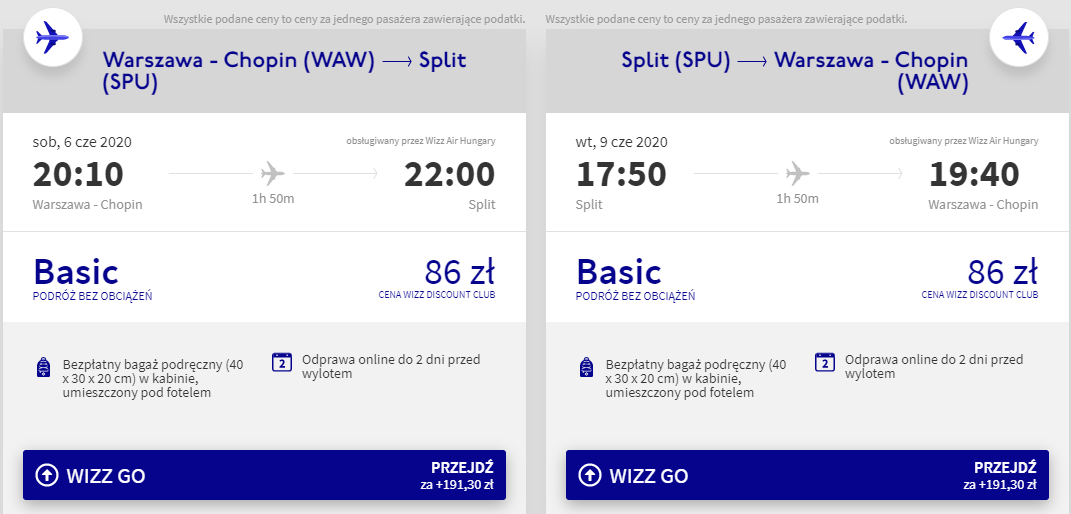Viewport: 1071px width, 514px height.
Task: Click the outbound flight plane icon
Action: (52, 39)
